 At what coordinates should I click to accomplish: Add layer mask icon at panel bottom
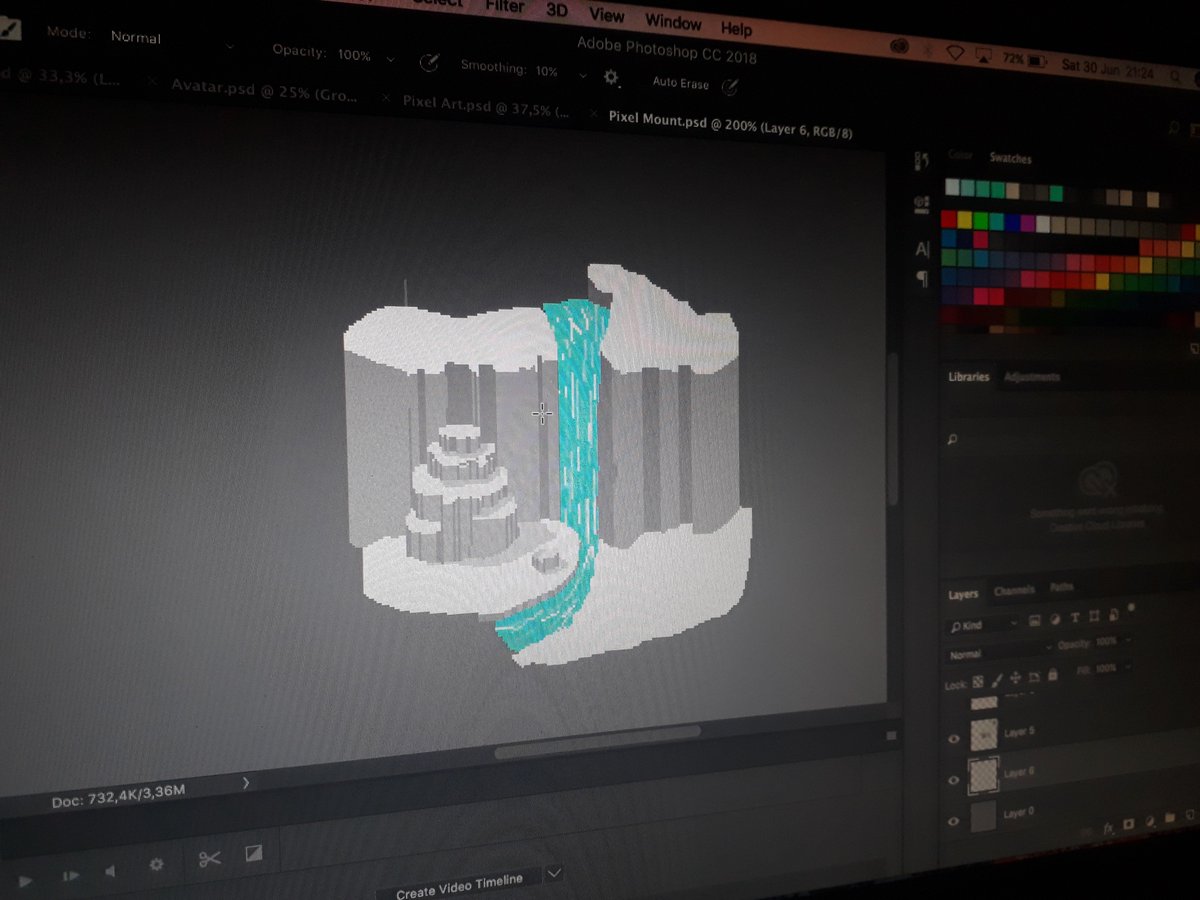click(1129, 826)
